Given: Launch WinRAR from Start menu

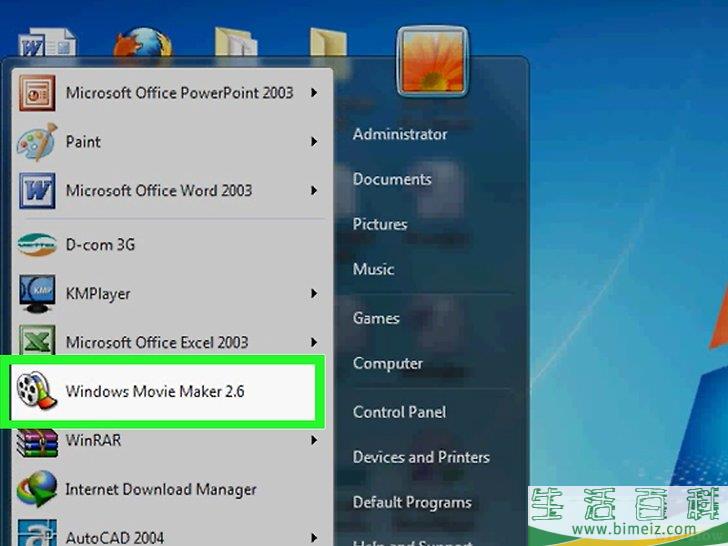Looking at the screenshot, I should pos(172,441).
